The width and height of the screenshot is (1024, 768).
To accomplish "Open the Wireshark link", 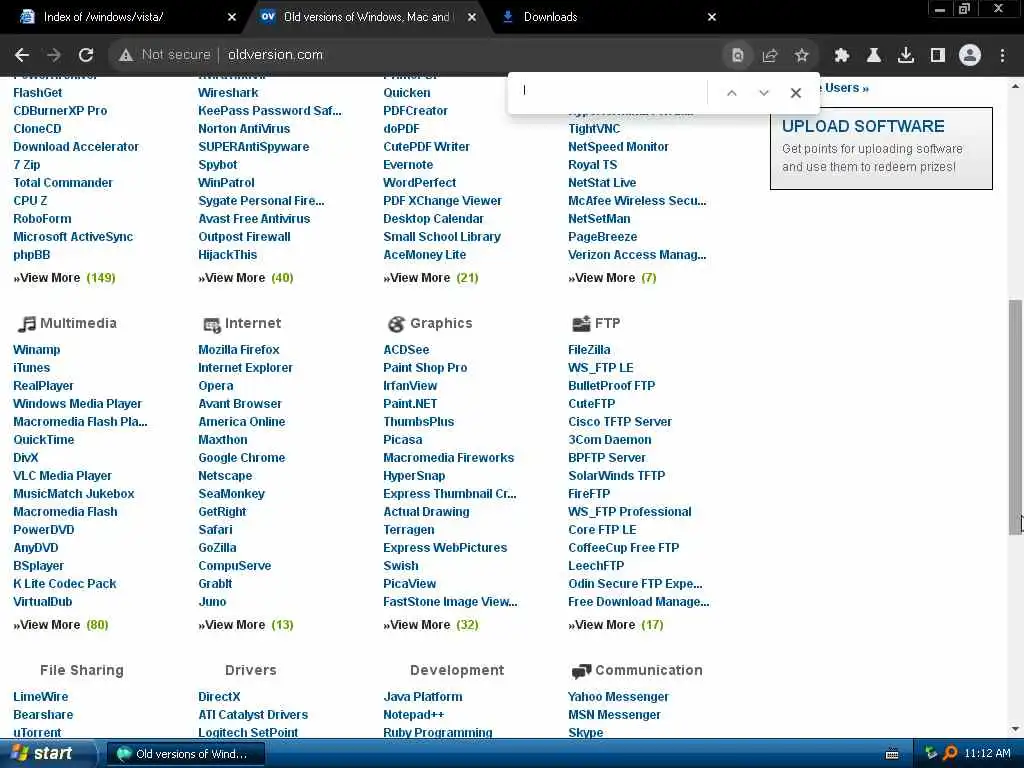I will (x=228, y=93).
